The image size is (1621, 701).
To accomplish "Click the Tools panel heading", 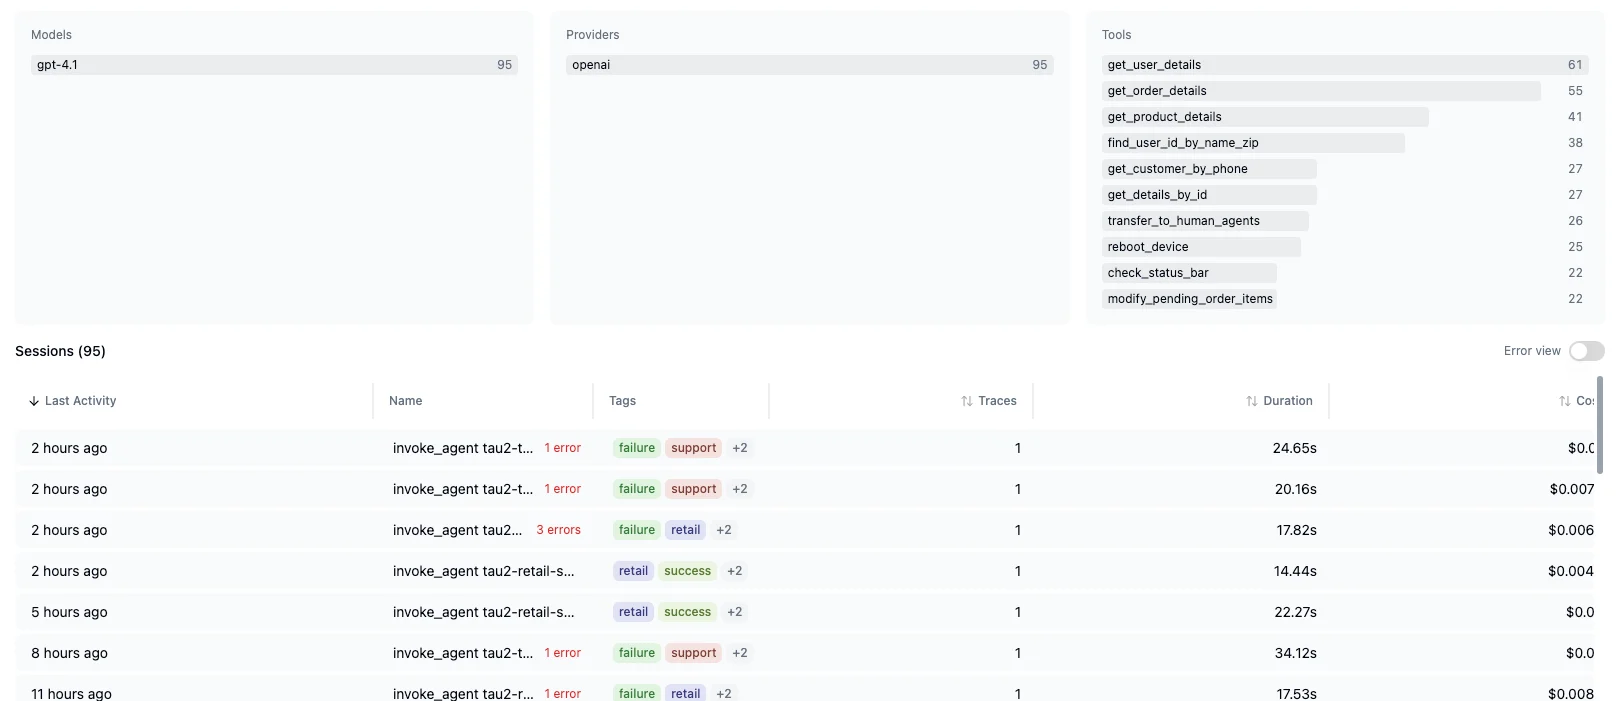I will click(1117, 35).
